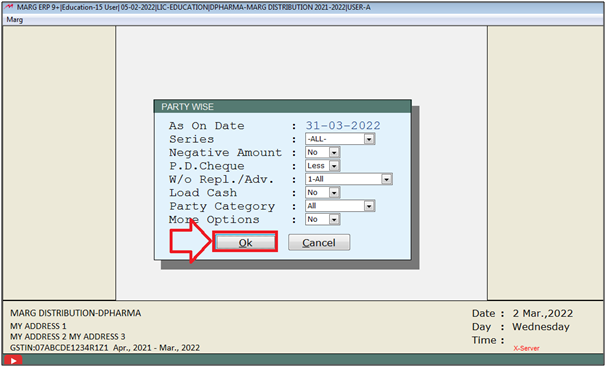Click the MY ADDRESS 2 MY ADDRESS 3 line
Screen dimensions: 607x367
68,336
